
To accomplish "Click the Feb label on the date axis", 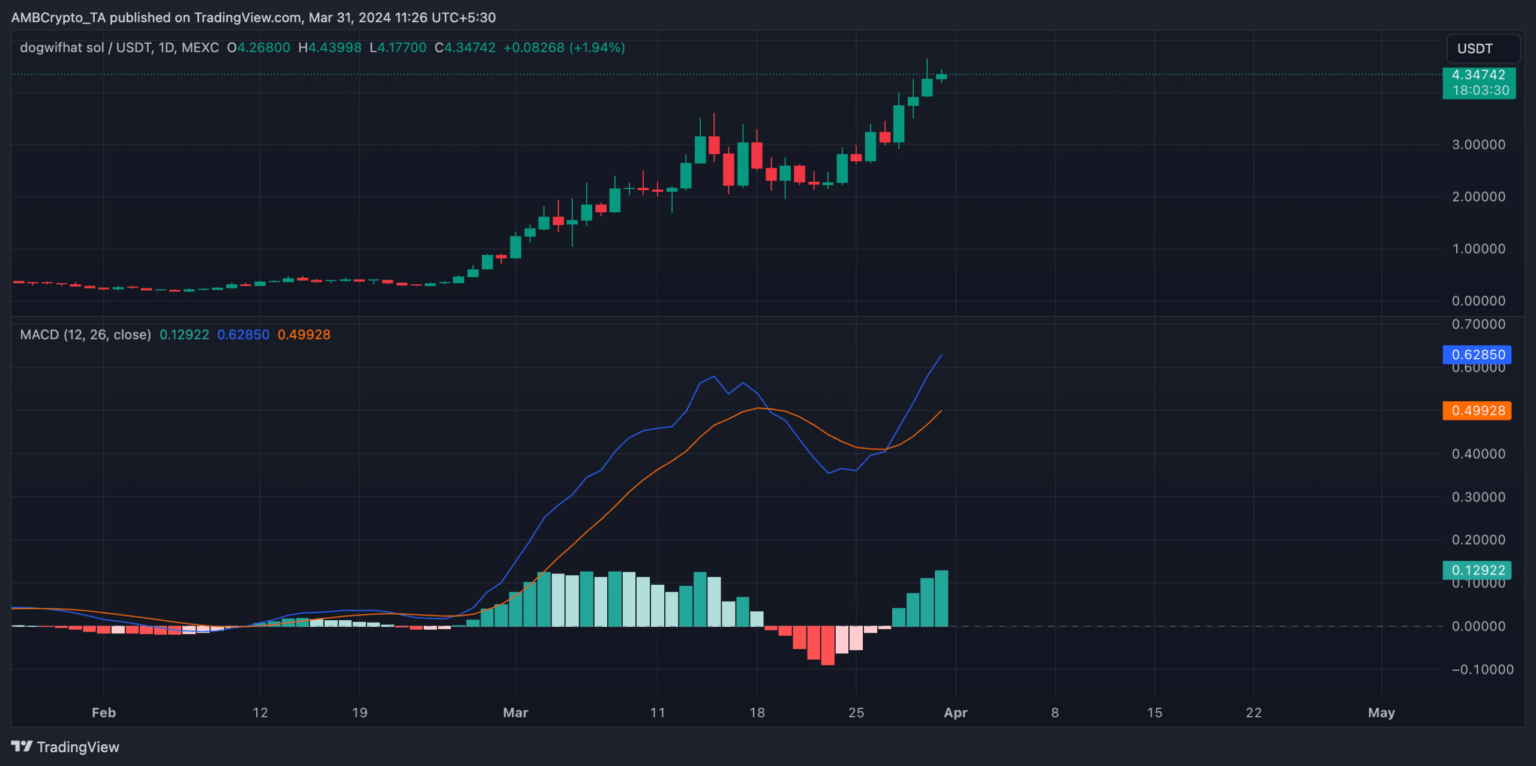I will tap(103, 713).
